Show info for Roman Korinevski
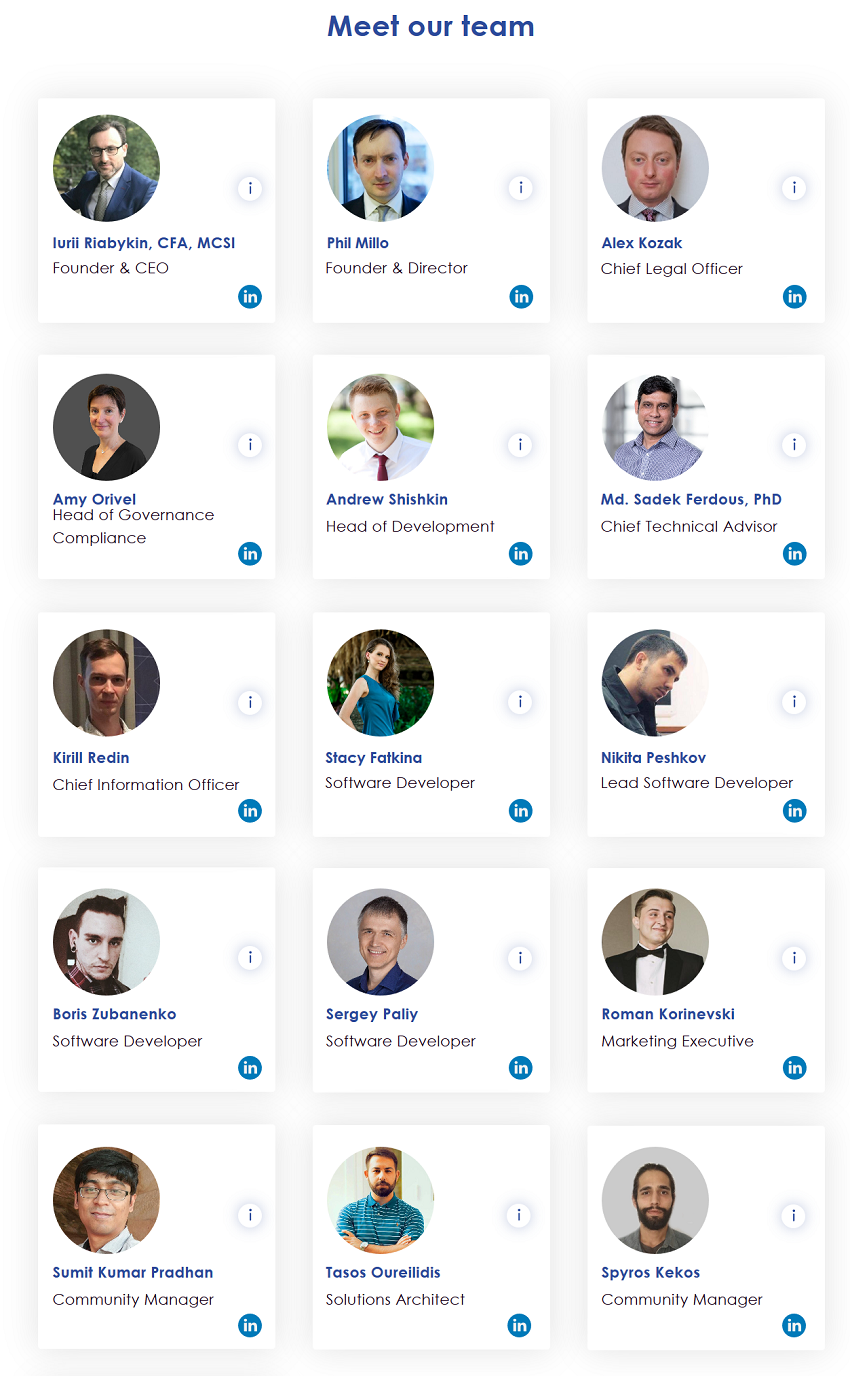Screen dimensions: 850x1376 [x=794, y=958]
